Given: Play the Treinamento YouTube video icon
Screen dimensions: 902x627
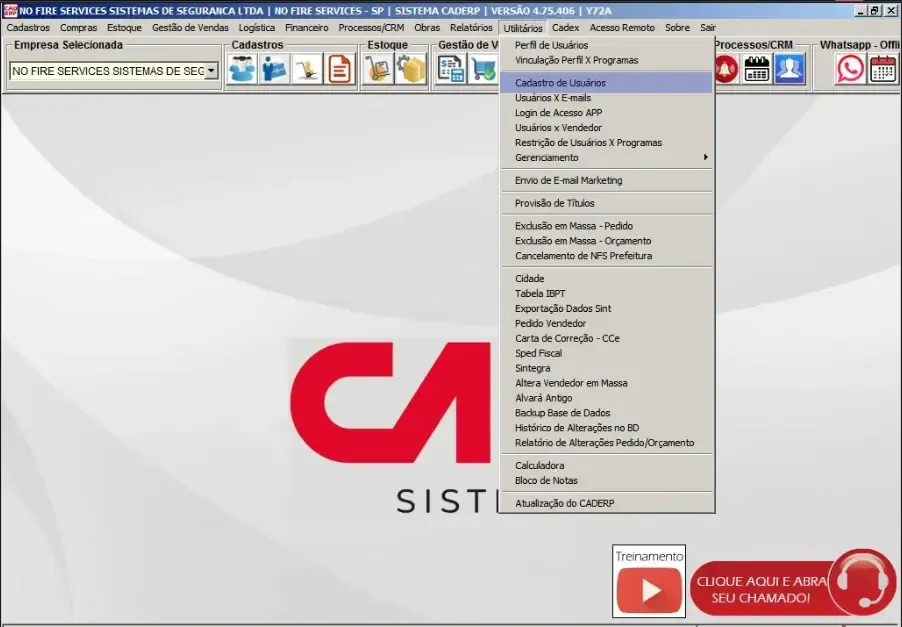Looking at the screenshot, I should coord(649,589).
